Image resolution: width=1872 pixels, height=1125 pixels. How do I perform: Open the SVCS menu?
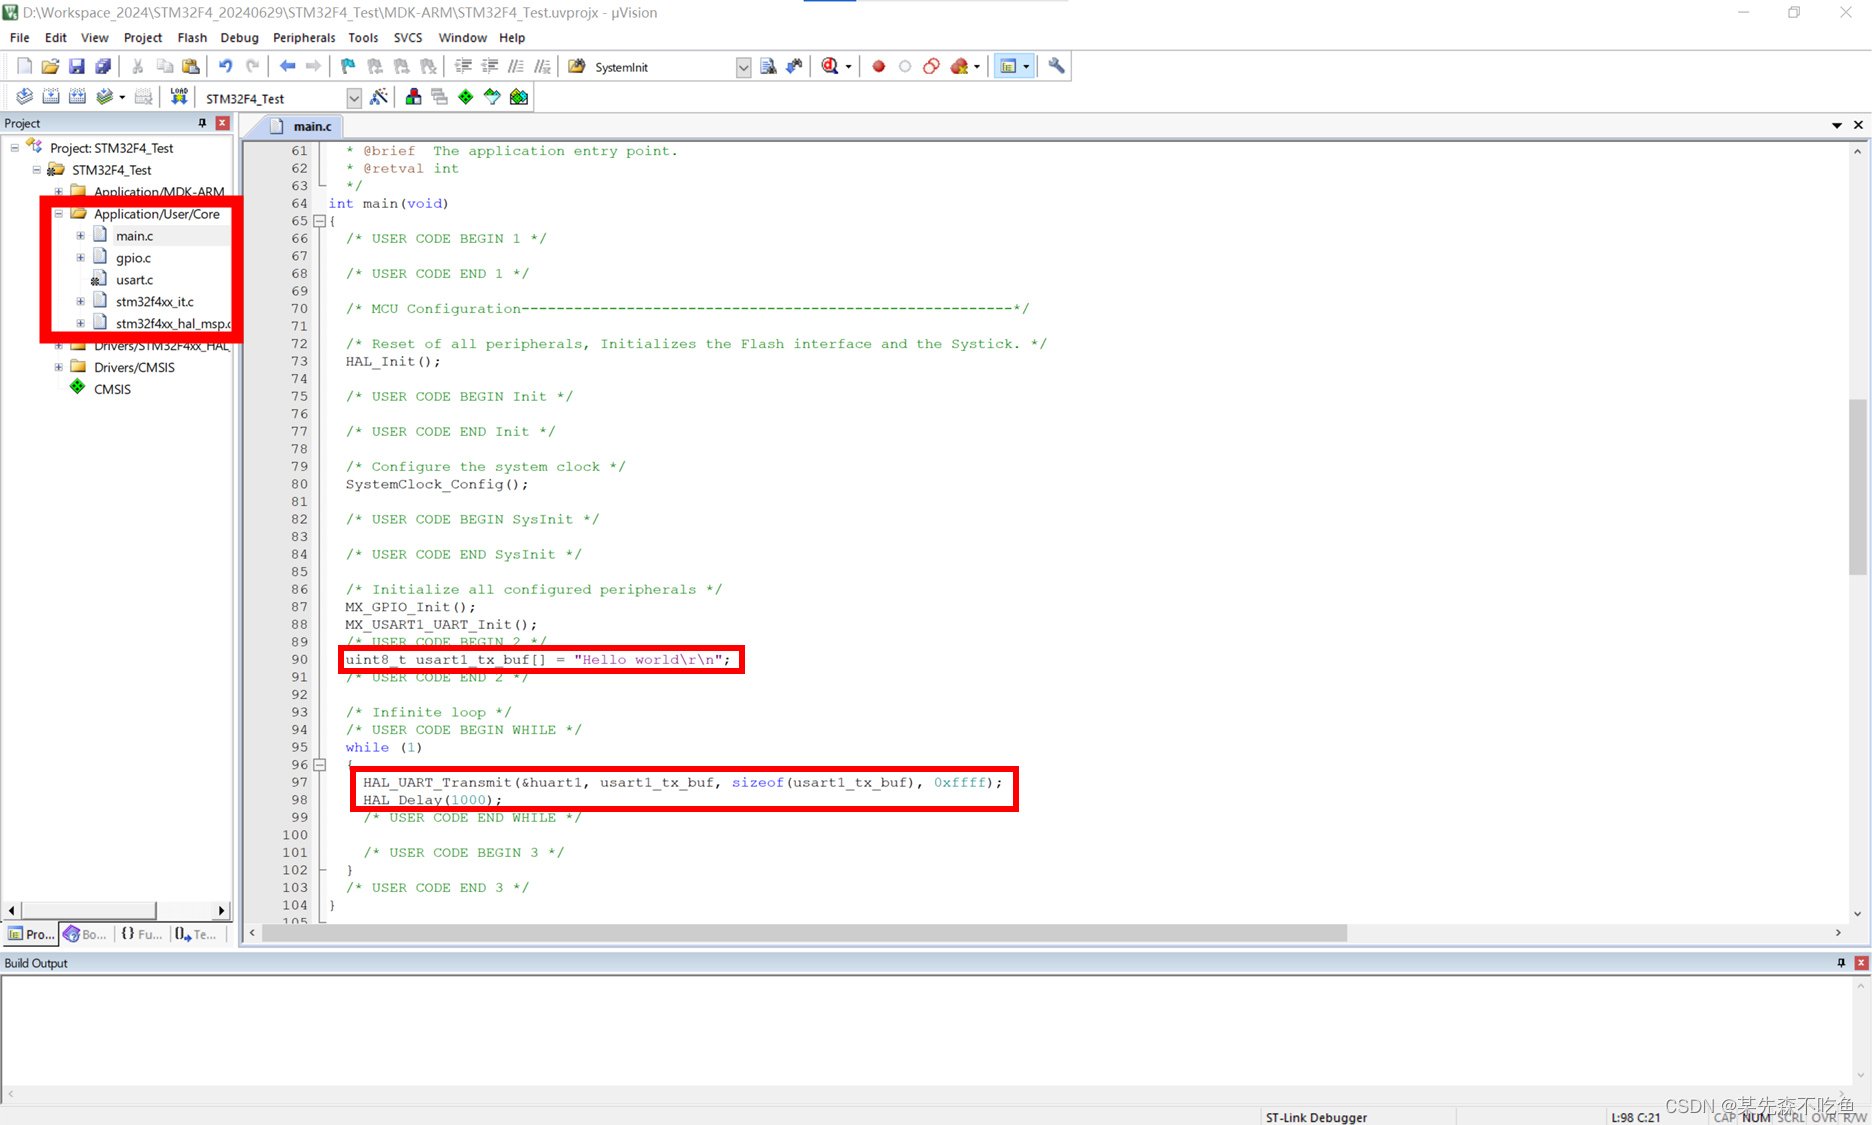[408, 37]
